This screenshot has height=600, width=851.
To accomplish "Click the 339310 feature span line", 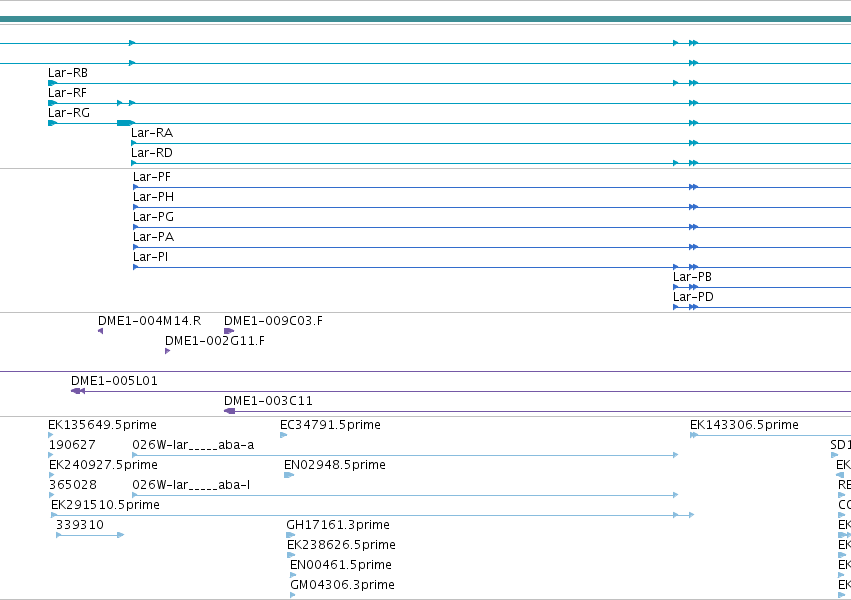I will [90, 535].
